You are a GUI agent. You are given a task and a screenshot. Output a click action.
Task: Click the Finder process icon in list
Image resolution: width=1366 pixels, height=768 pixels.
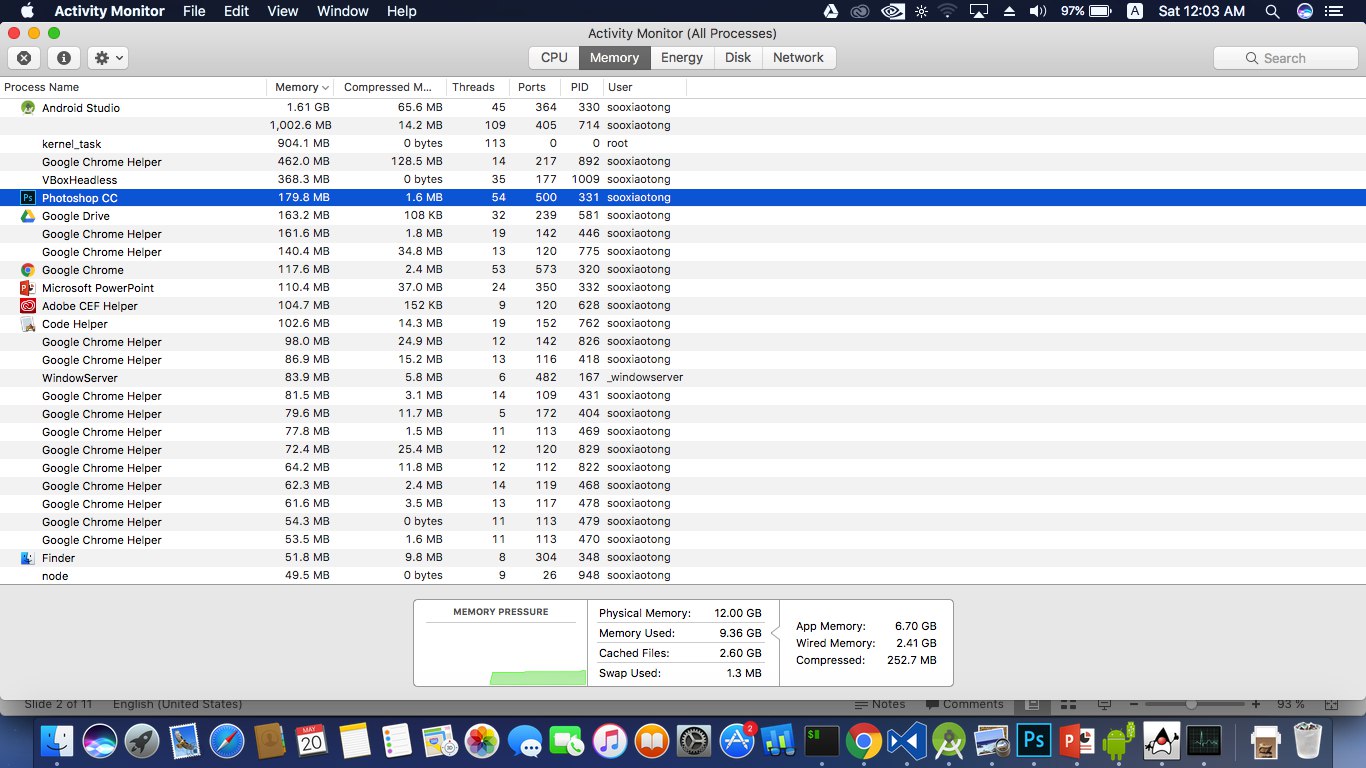pos(28,557)
